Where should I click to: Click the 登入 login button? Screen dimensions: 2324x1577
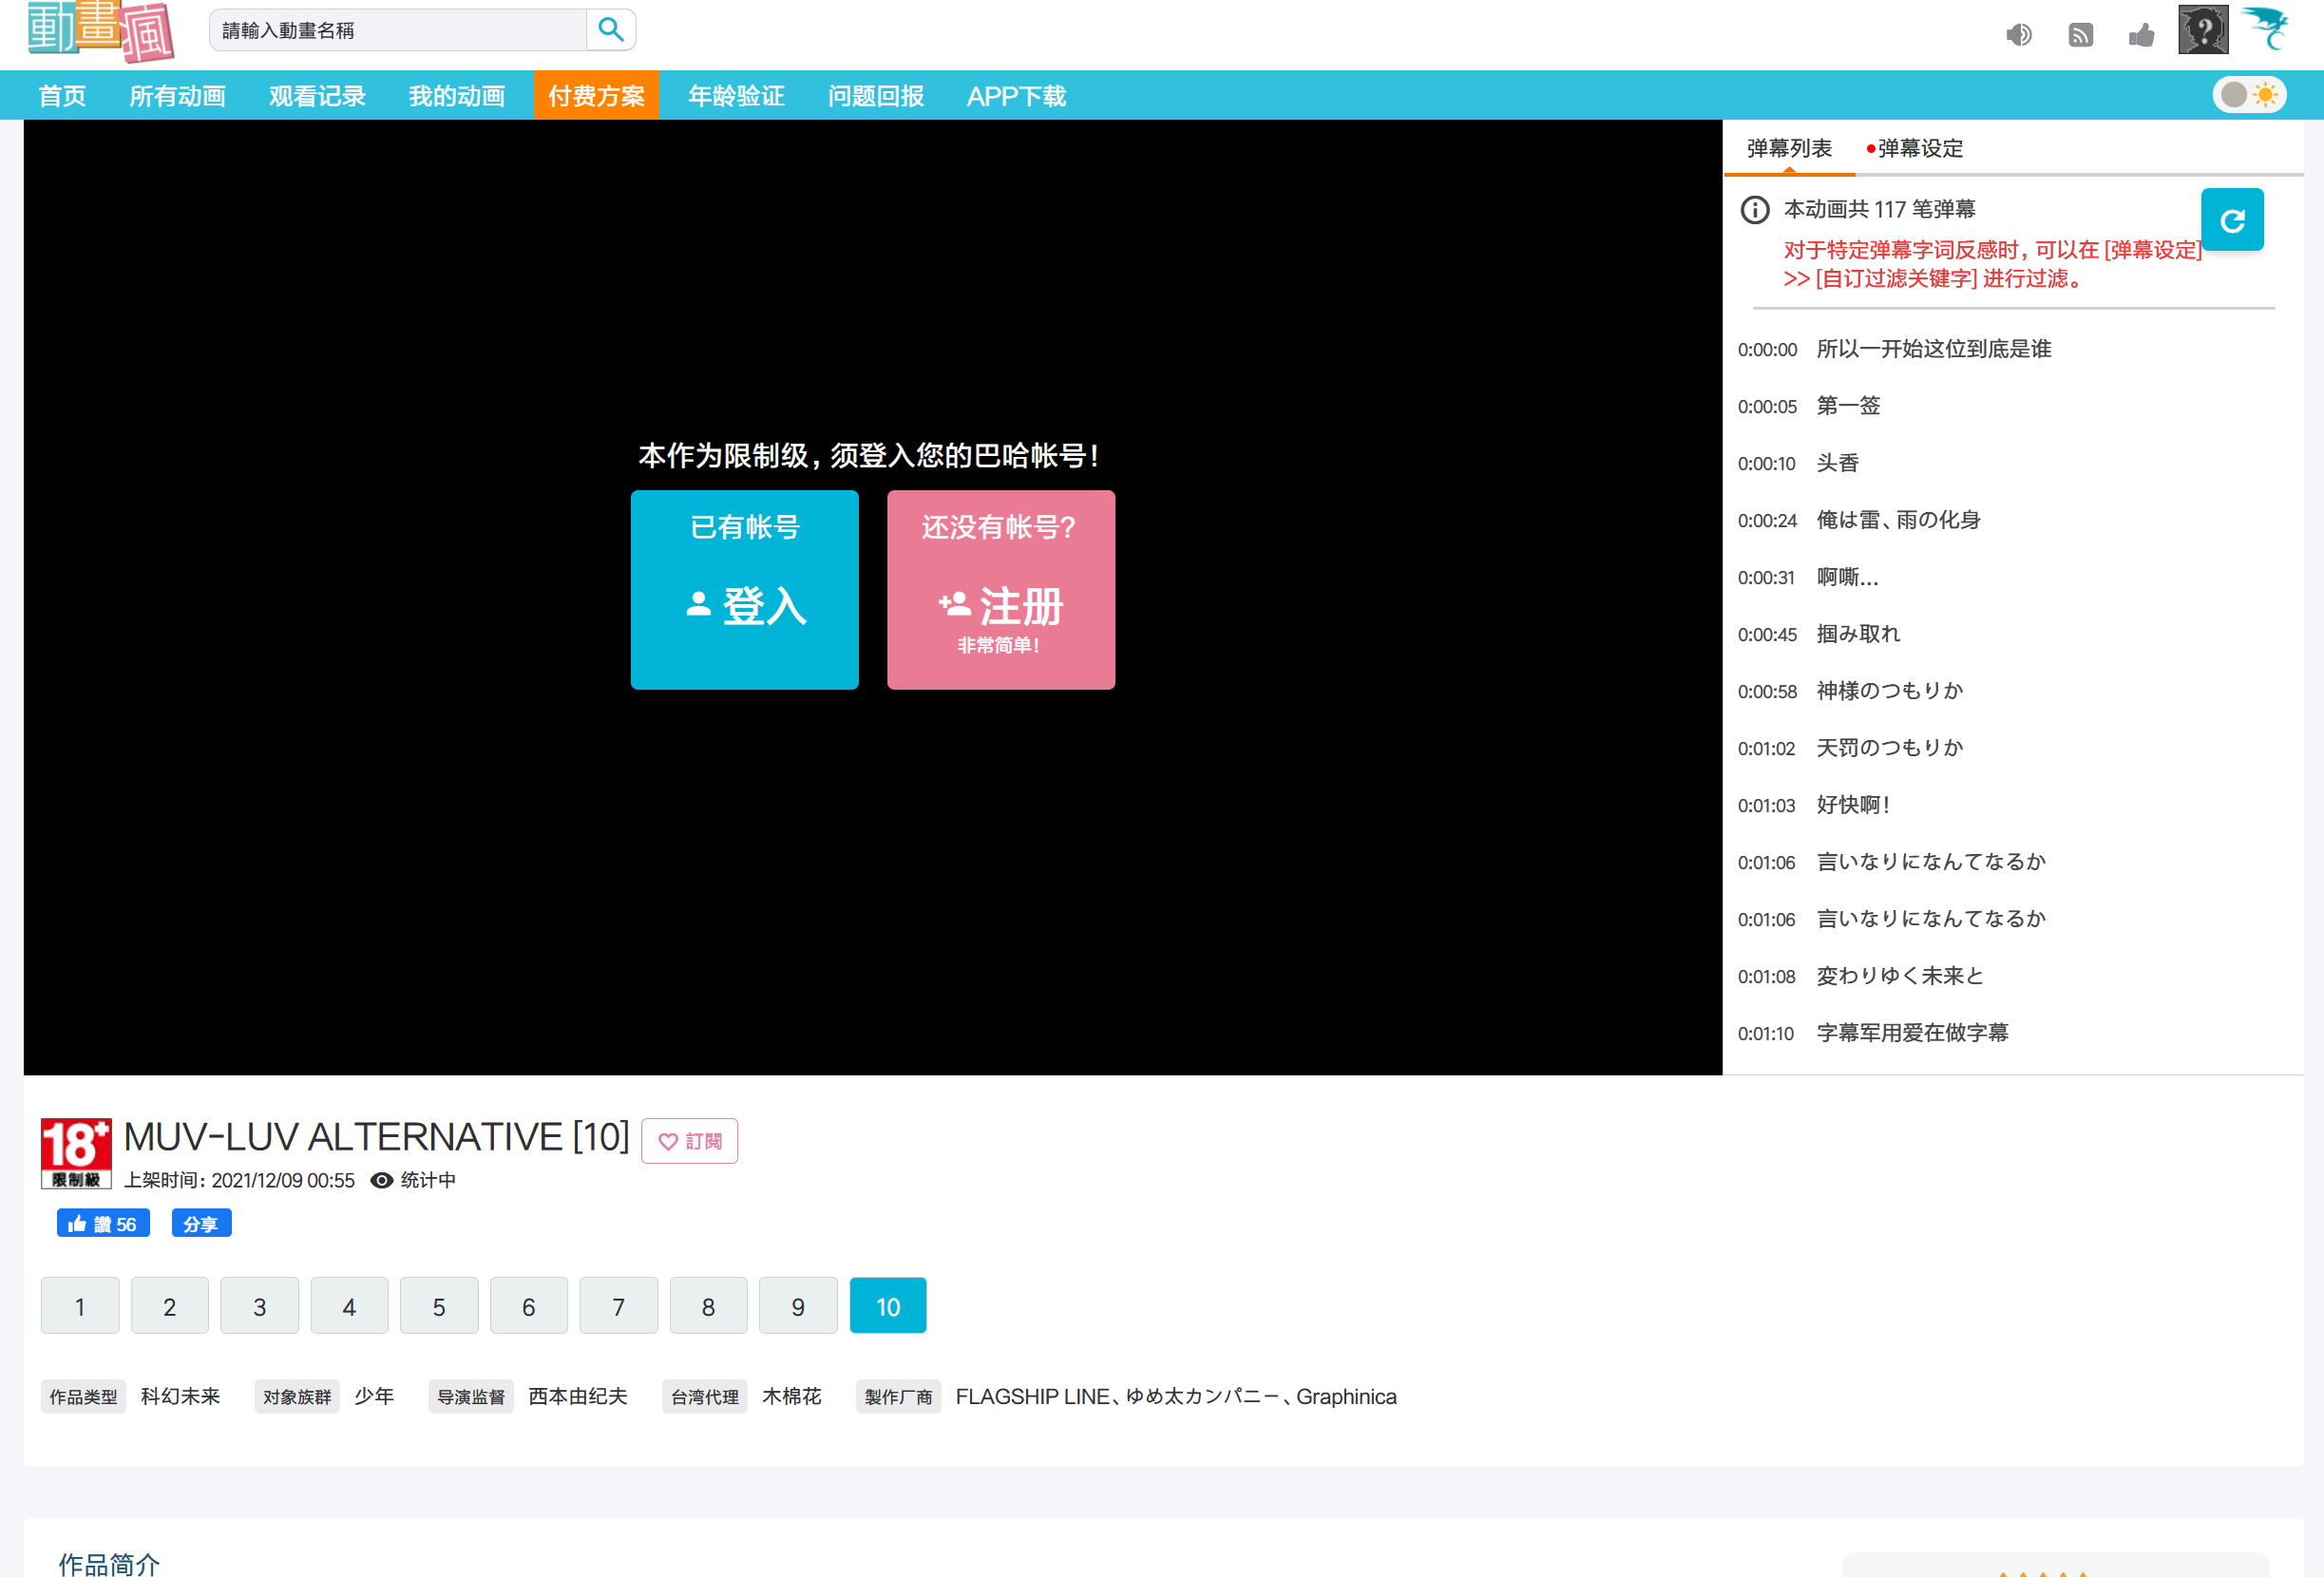point(744,589)
